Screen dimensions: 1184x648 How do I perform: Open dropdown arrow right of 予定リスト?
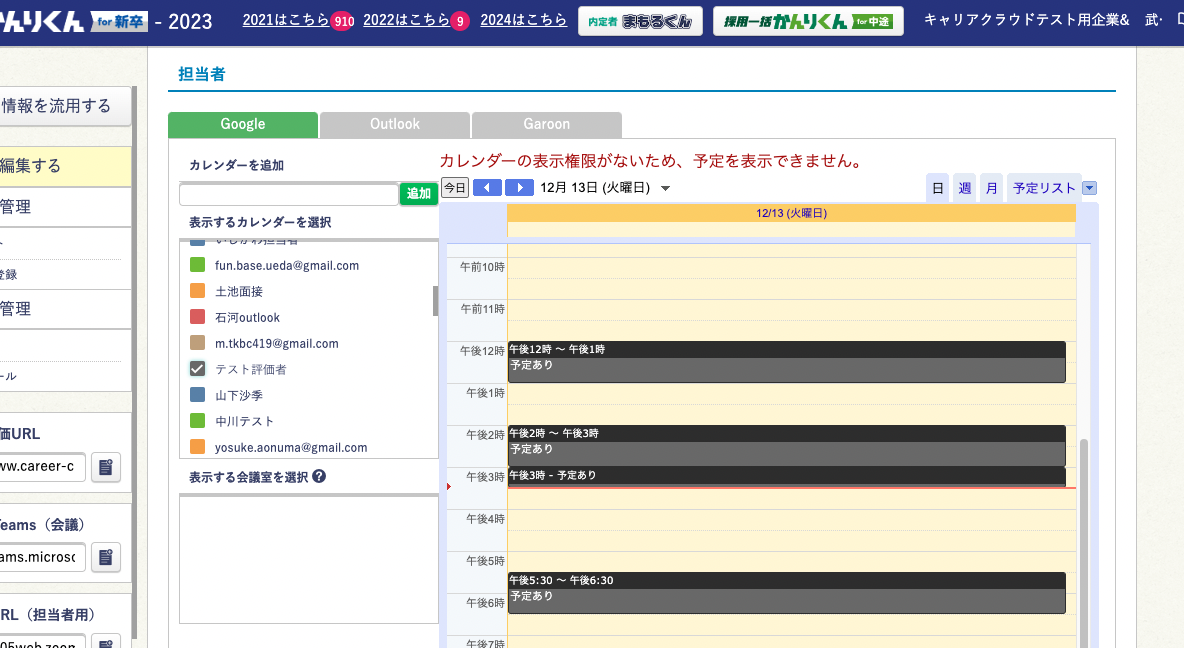[1090, 188]
